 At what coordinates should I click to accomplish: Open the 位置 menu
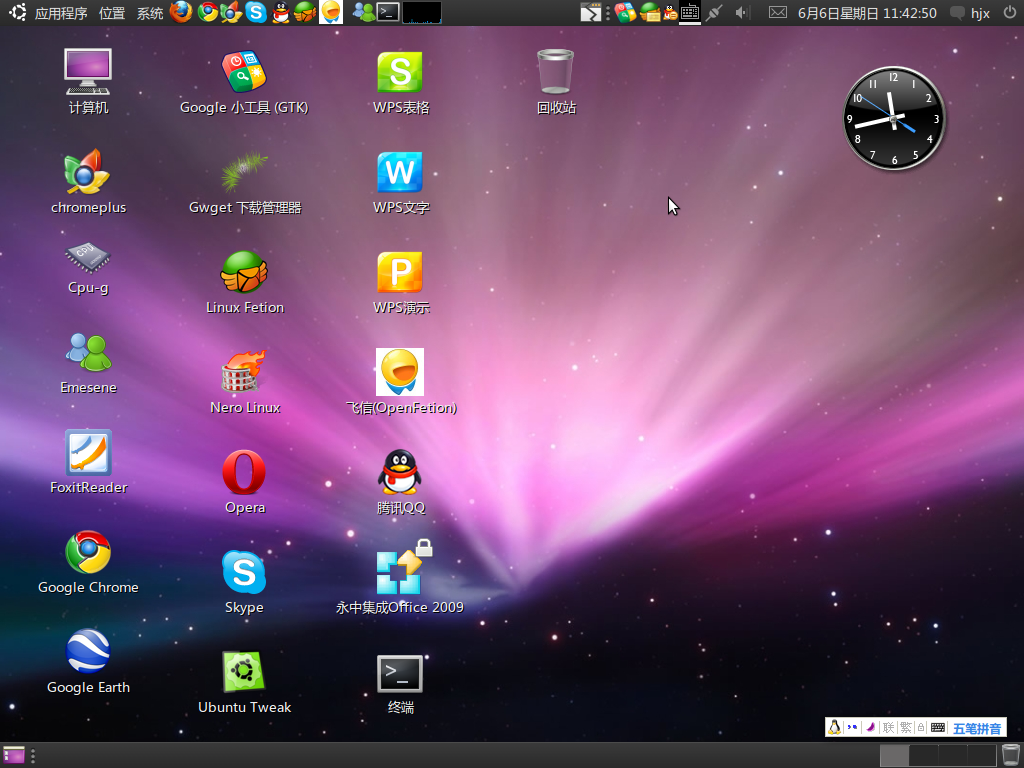112,13
